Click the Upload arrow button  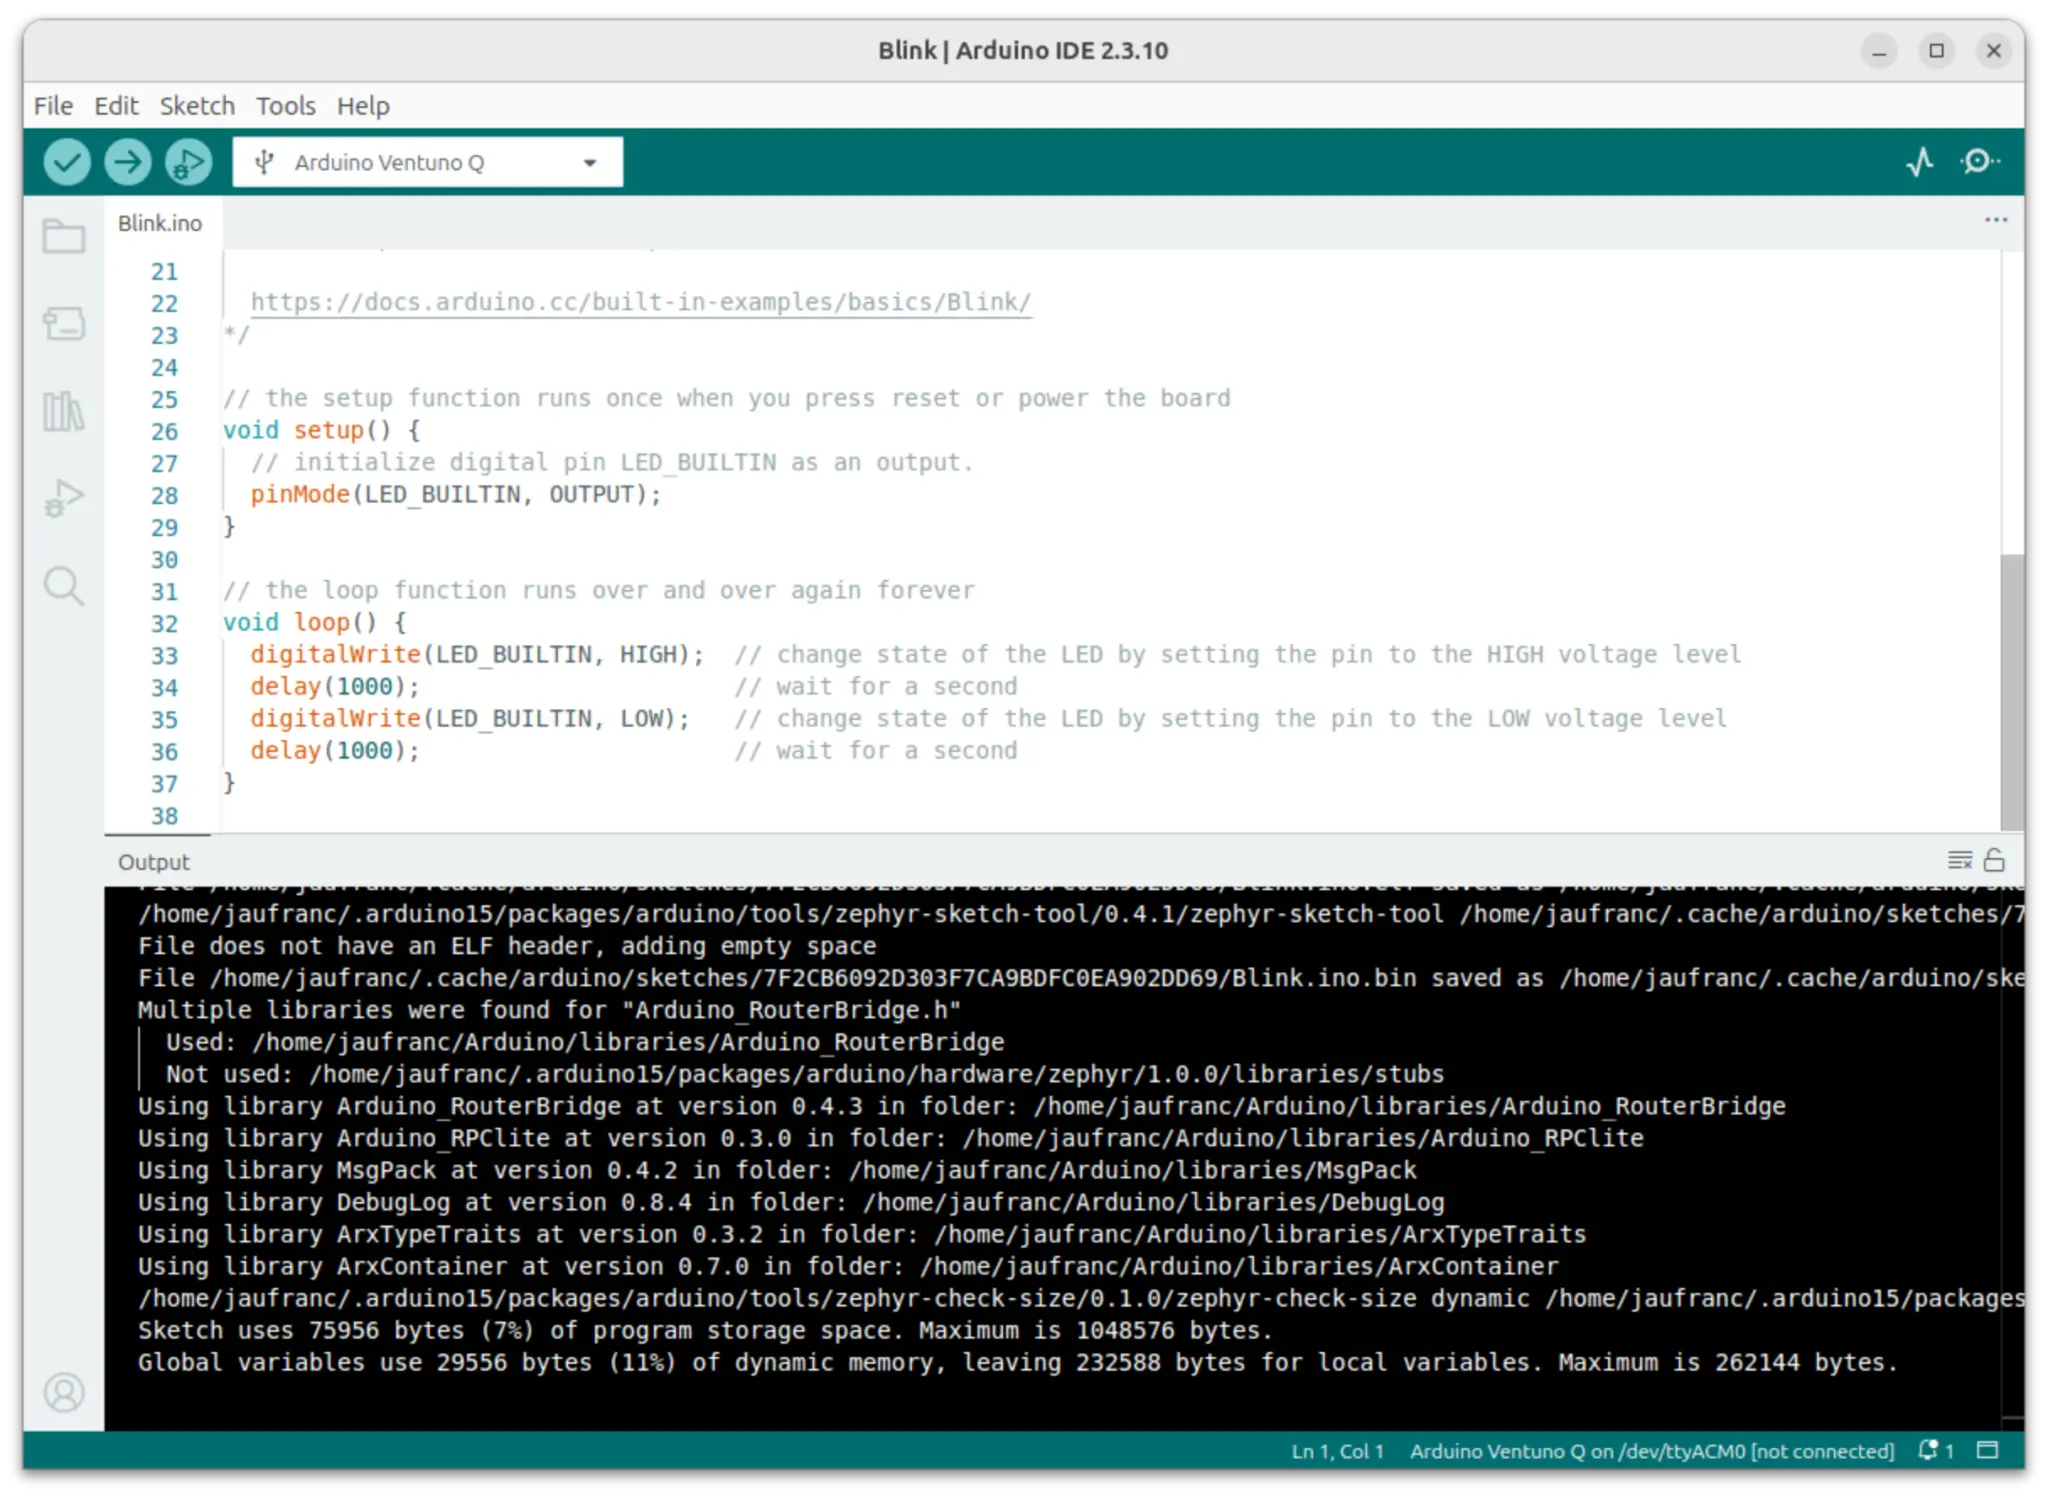(128, 162)
